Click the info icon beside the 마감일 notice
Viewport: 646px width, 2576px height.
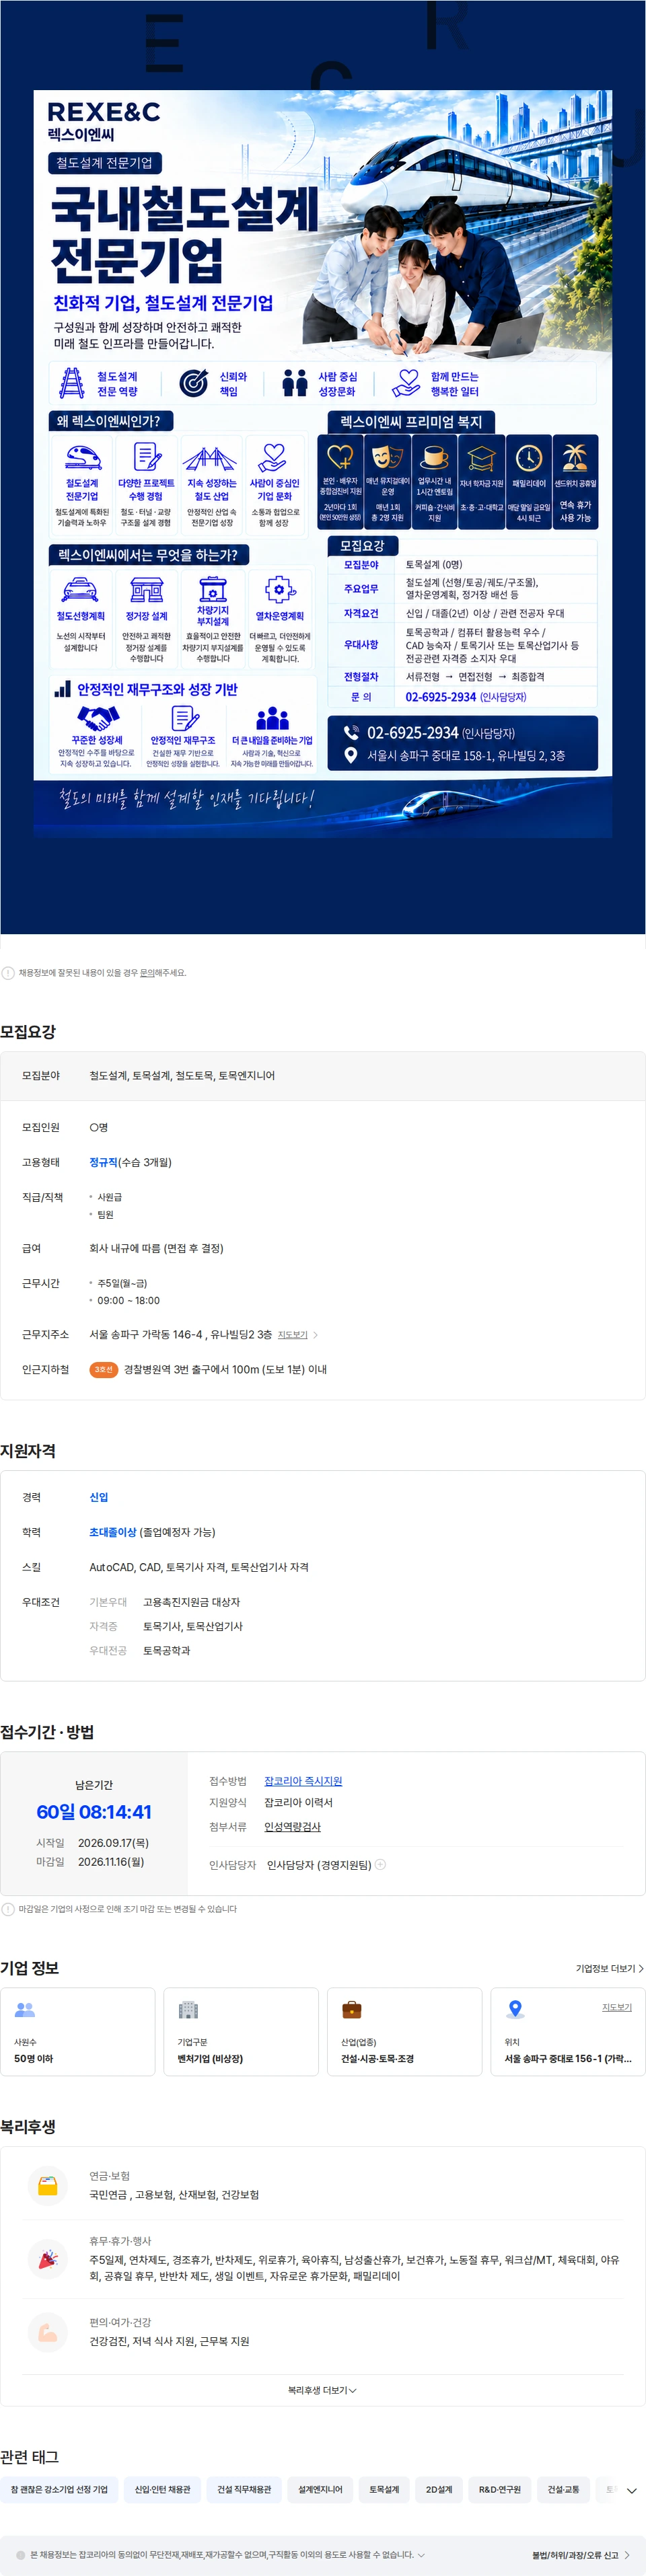pos(8,1909)
